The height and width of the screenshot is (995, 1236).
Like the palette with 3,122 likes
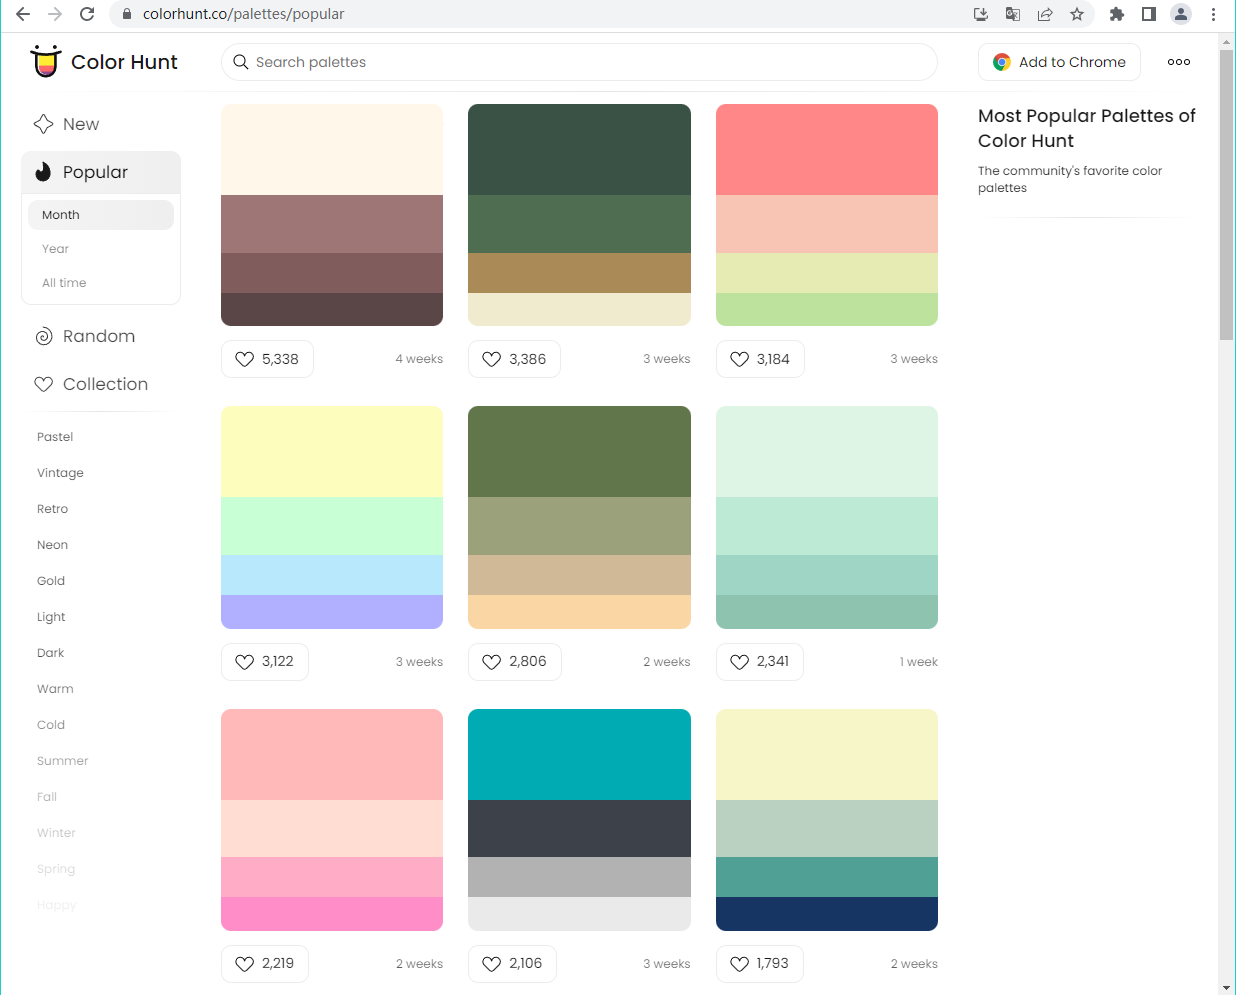click(265, 662)
